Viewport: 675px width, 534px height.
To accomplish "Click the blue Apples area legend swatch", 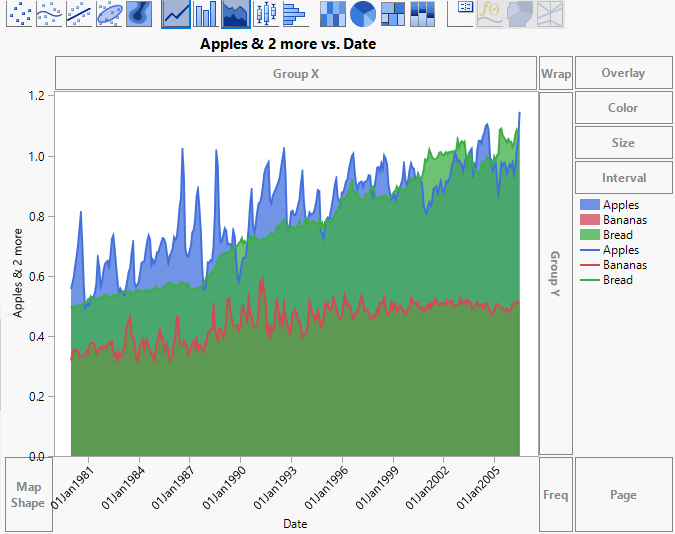I will 589,205.
